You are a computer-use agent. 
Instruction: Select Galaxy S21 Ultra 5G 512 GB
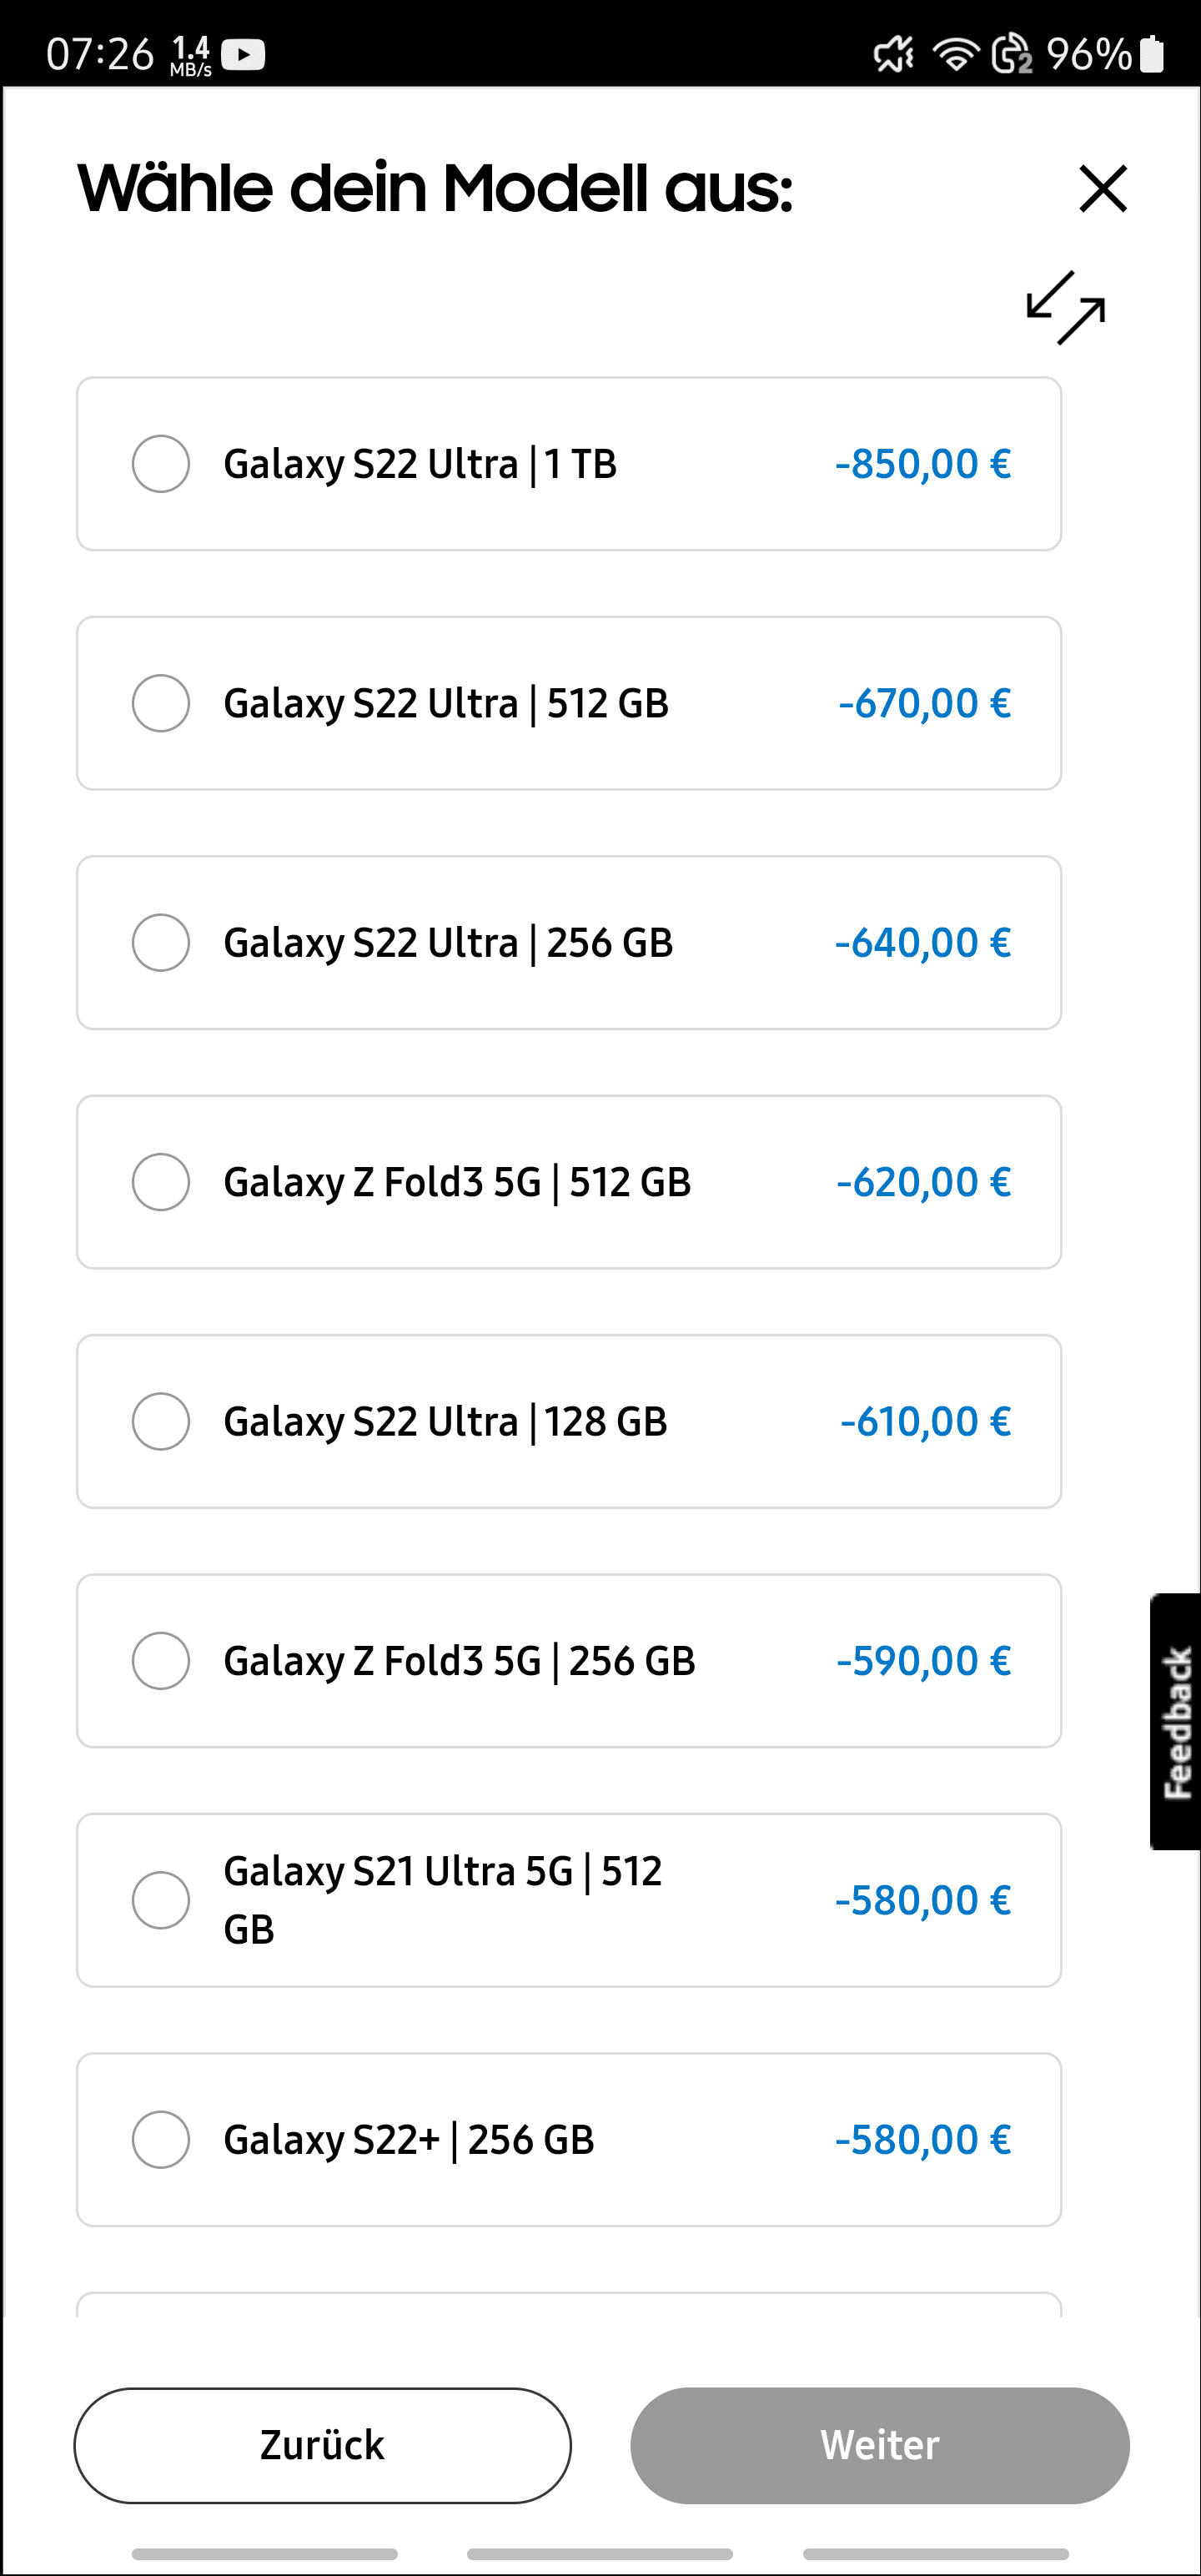(161, 1900)
